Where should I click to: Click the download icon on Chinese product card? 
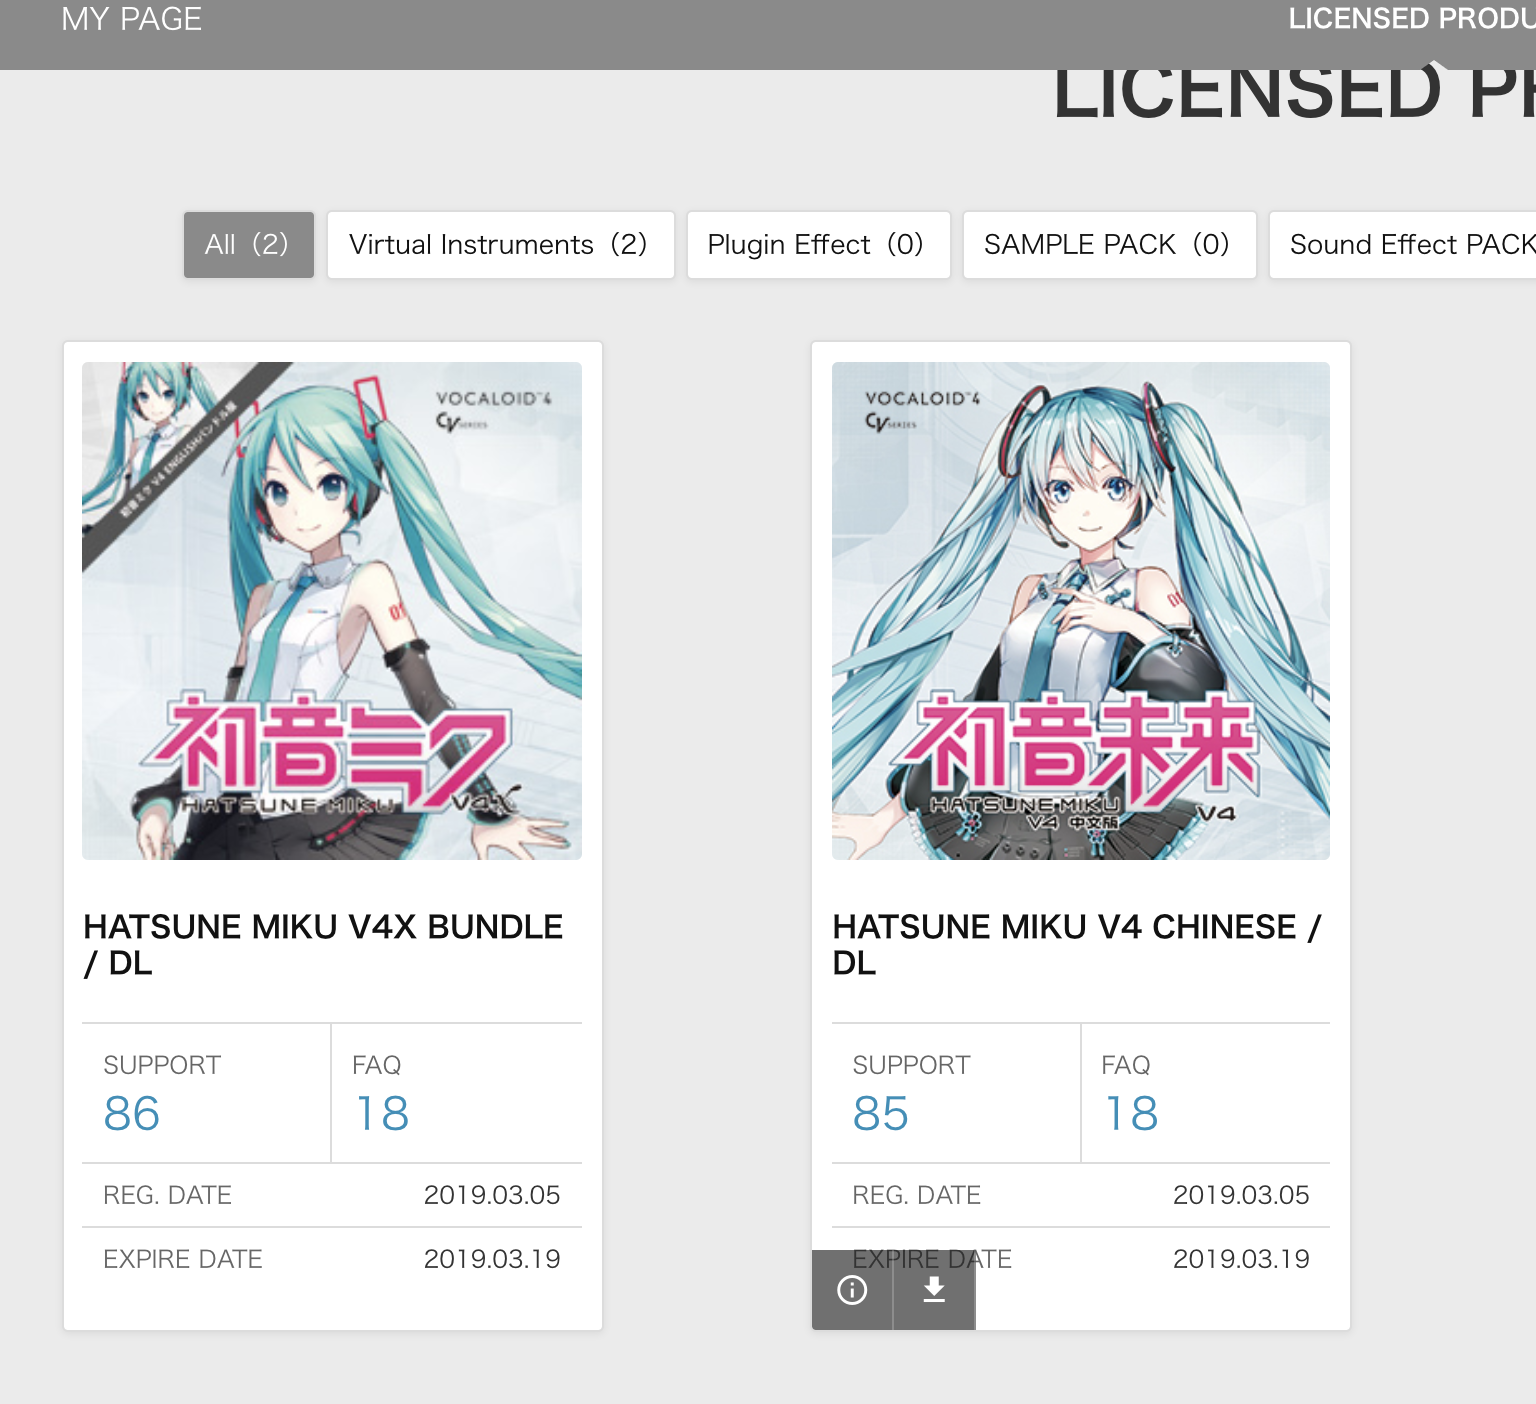coord(934,1290)
